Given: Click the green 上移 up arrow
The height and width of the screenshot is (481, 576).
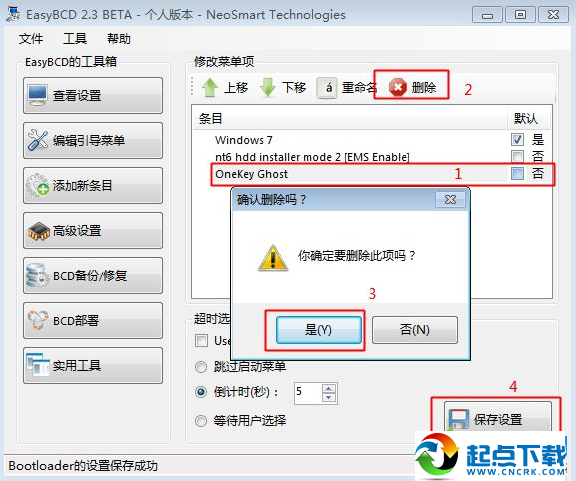Looking at the screenshot, I should click(x=210, y=87).
